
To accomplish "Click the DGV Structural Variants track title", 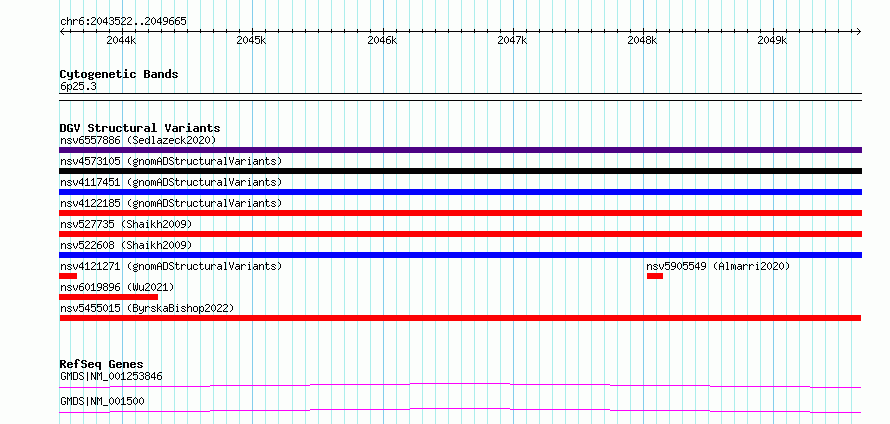I will 140,128.
